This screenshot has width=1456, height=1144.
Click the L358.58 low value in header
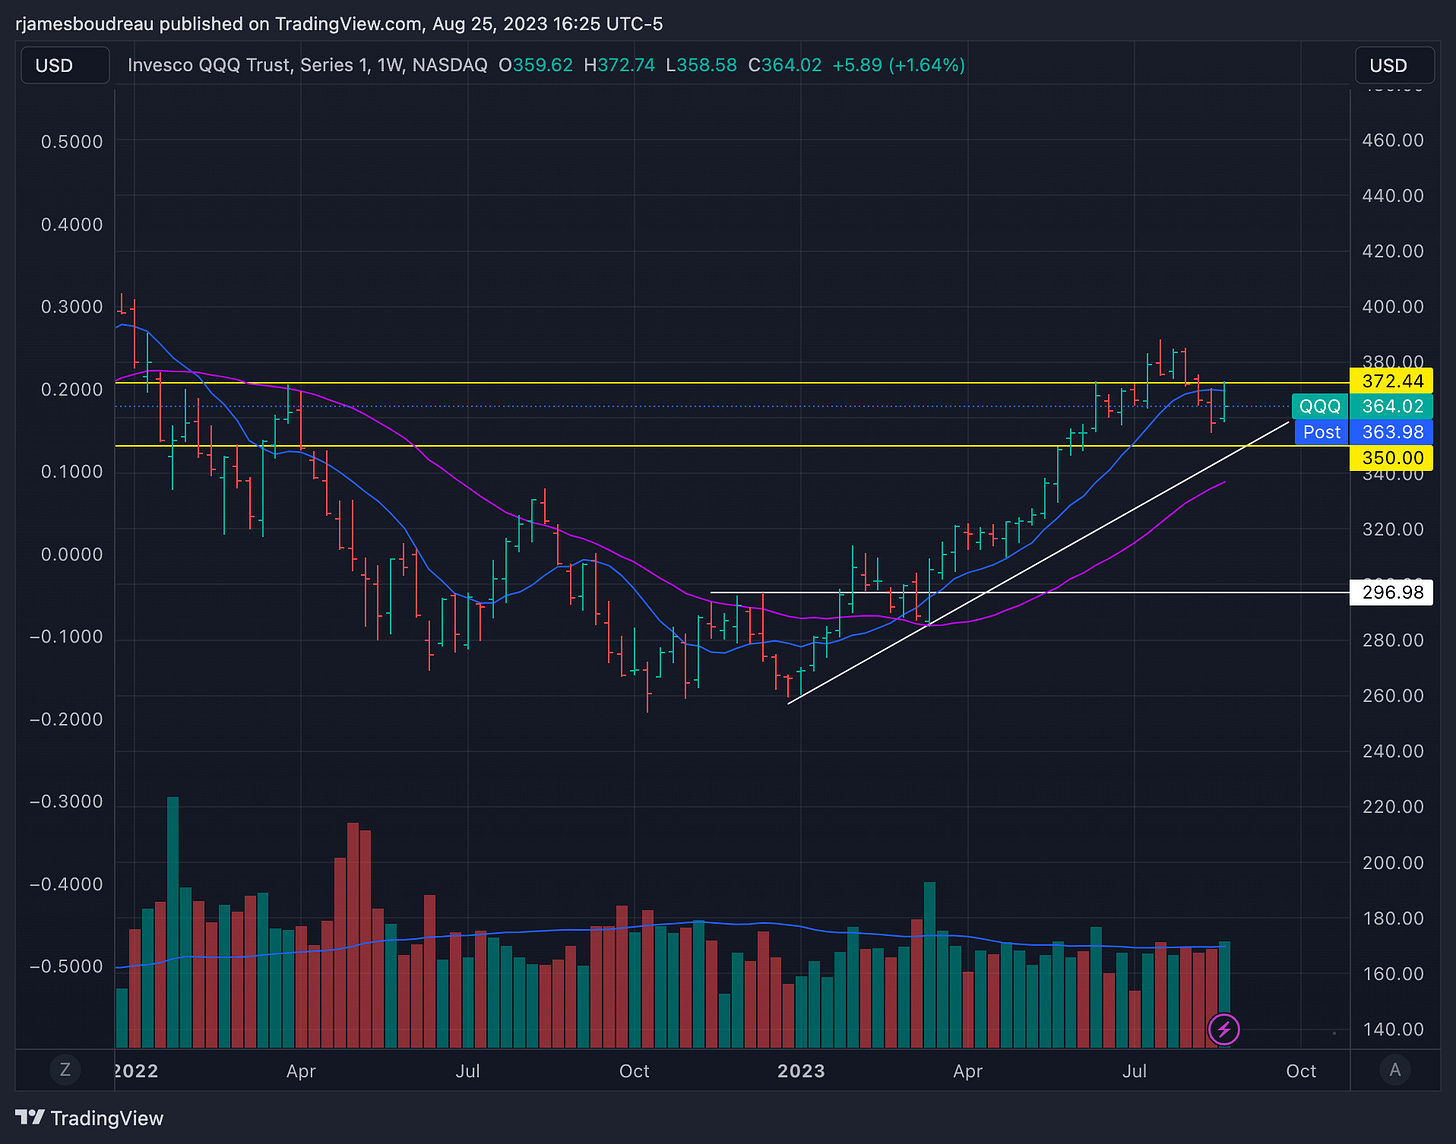(x=701, y=65)
